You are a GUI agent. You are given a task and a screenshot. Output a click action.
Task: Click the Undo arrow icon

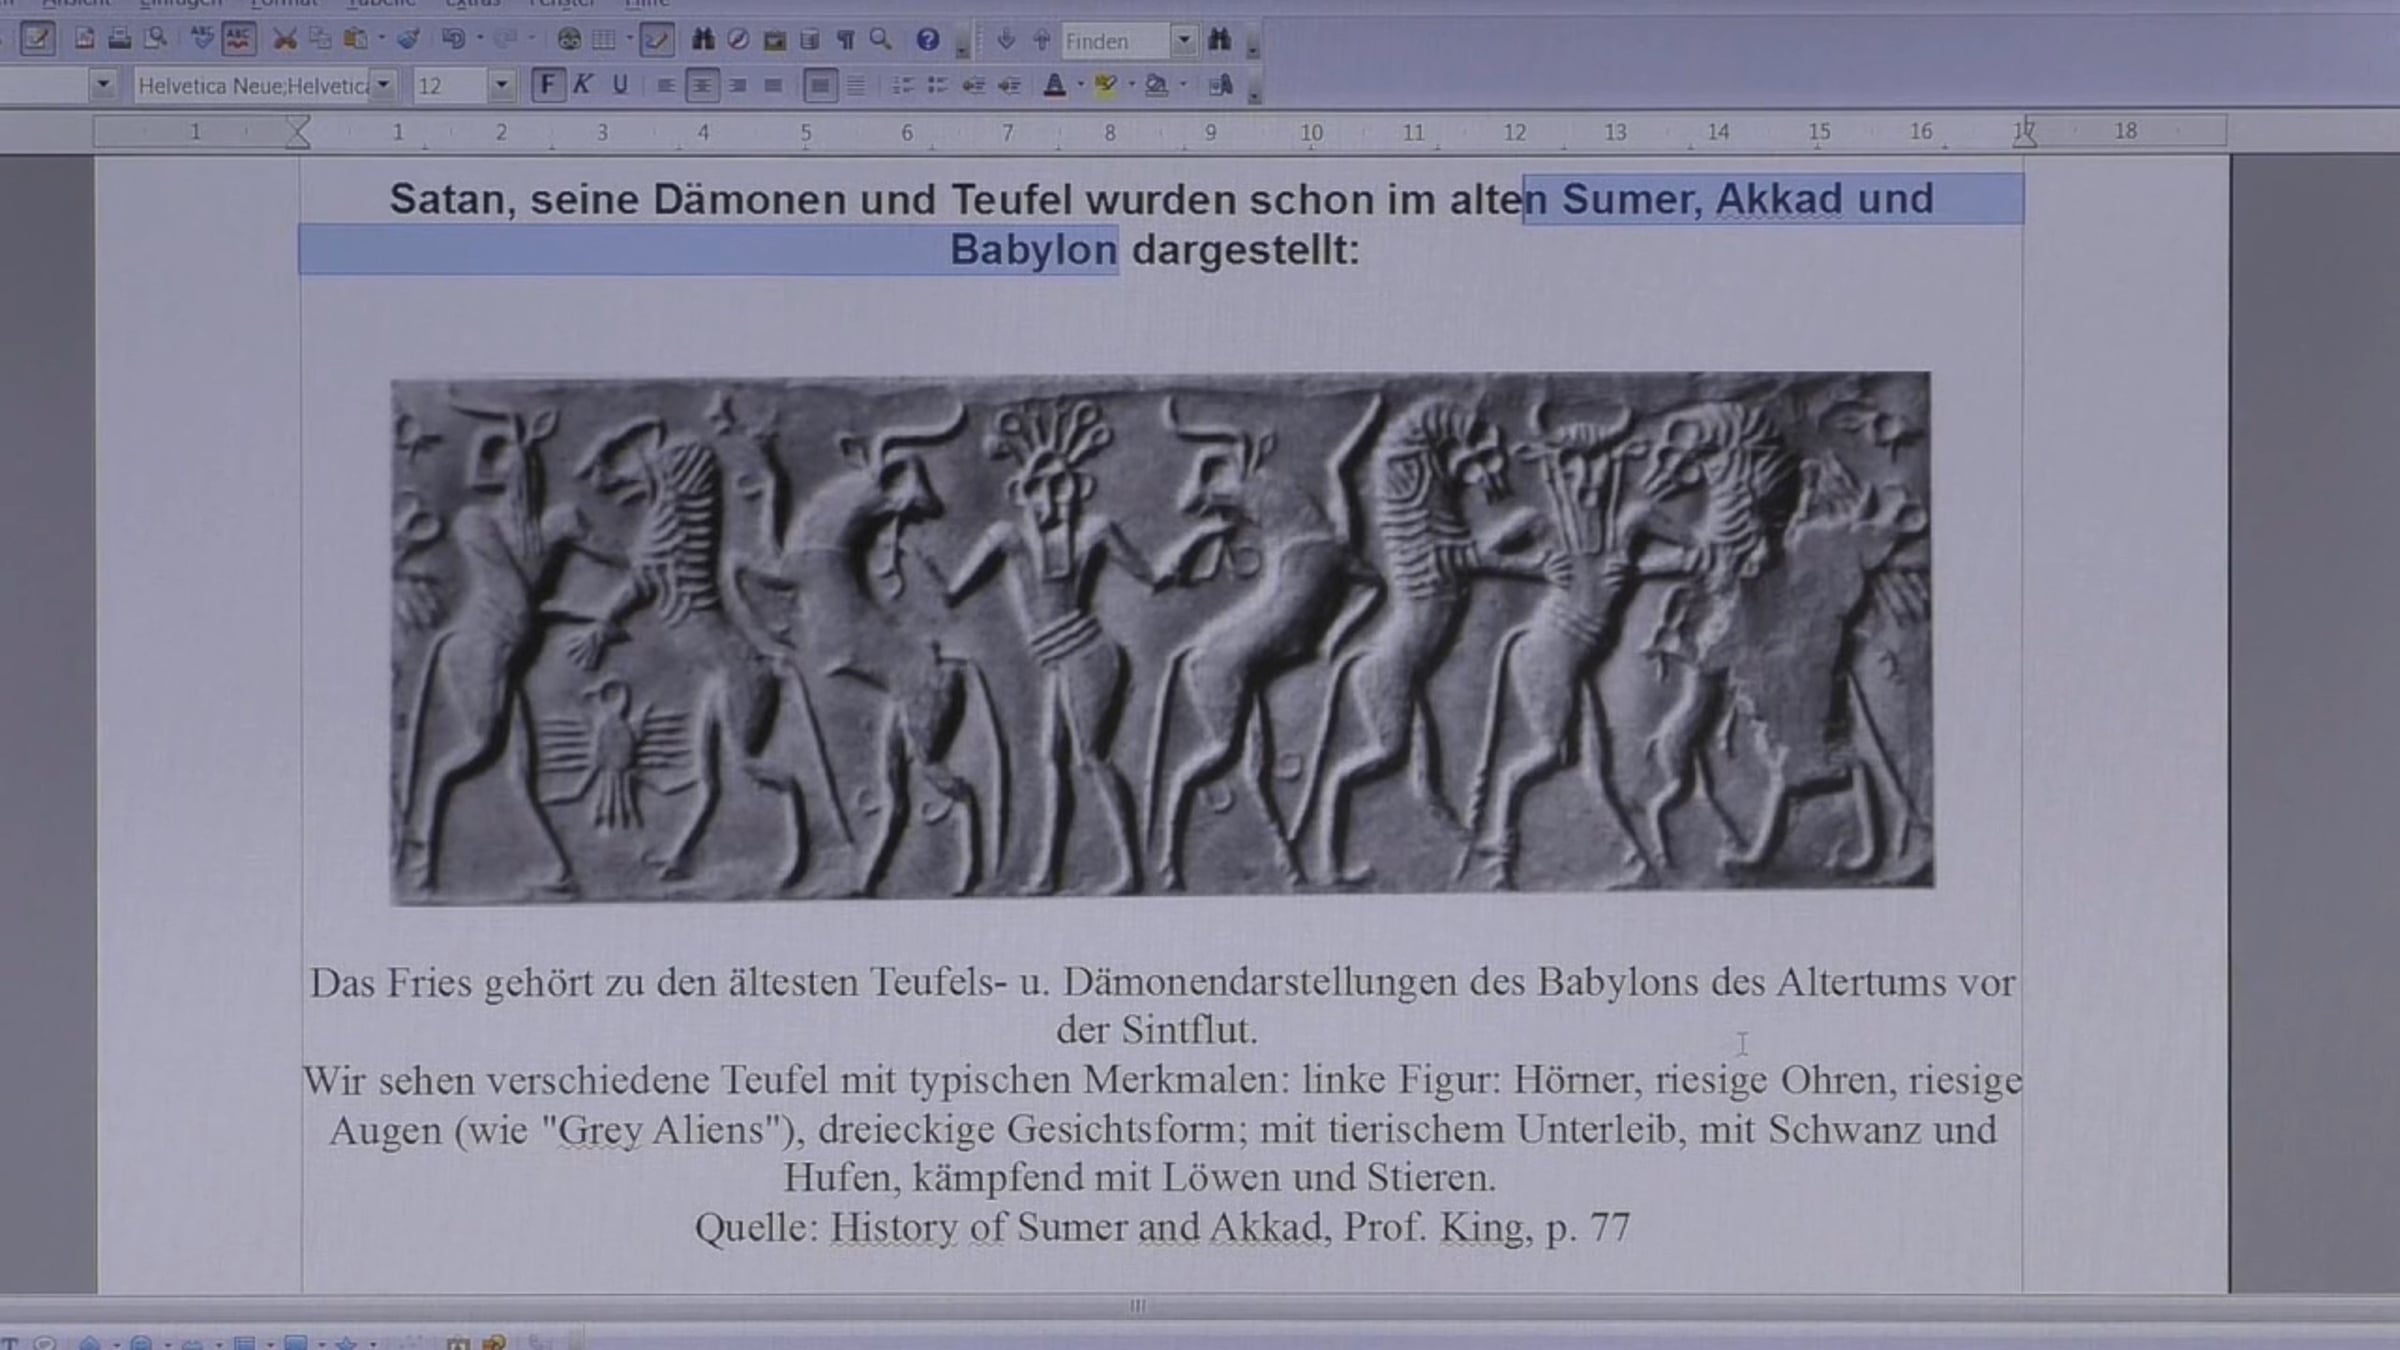tap(453, 40)
